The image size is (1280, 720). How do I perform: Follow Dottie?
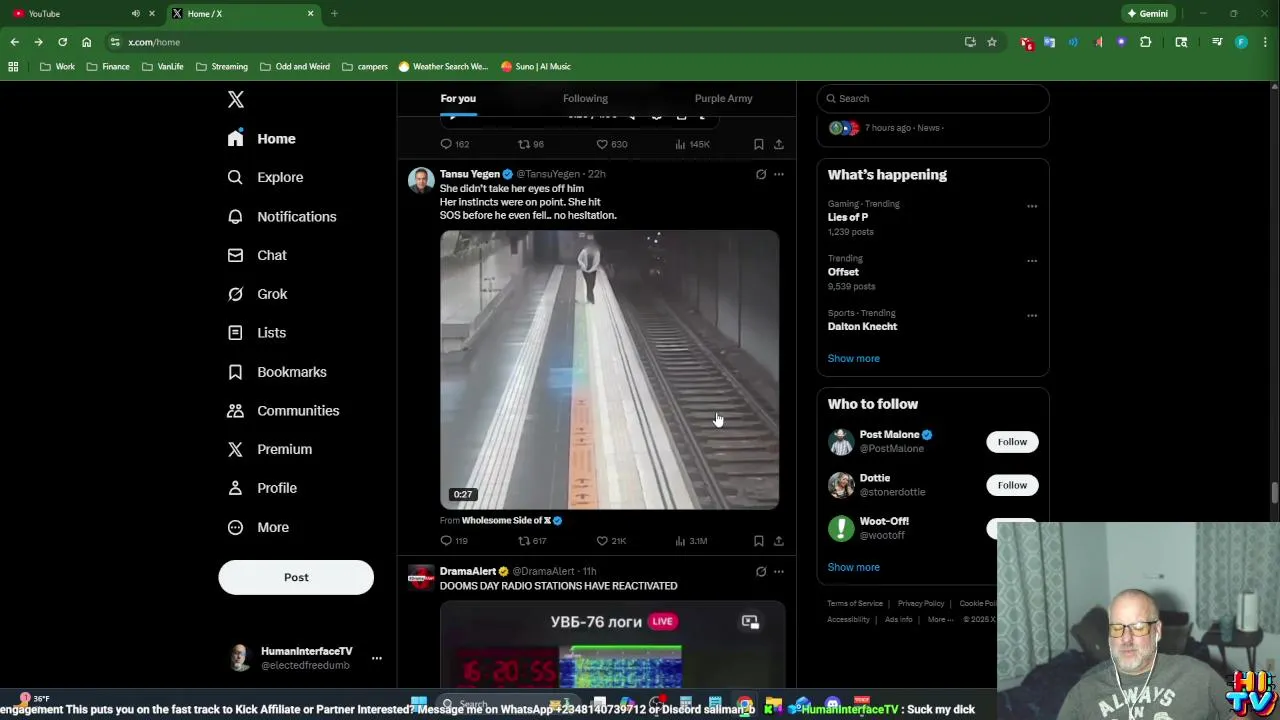pos(1012,485)
